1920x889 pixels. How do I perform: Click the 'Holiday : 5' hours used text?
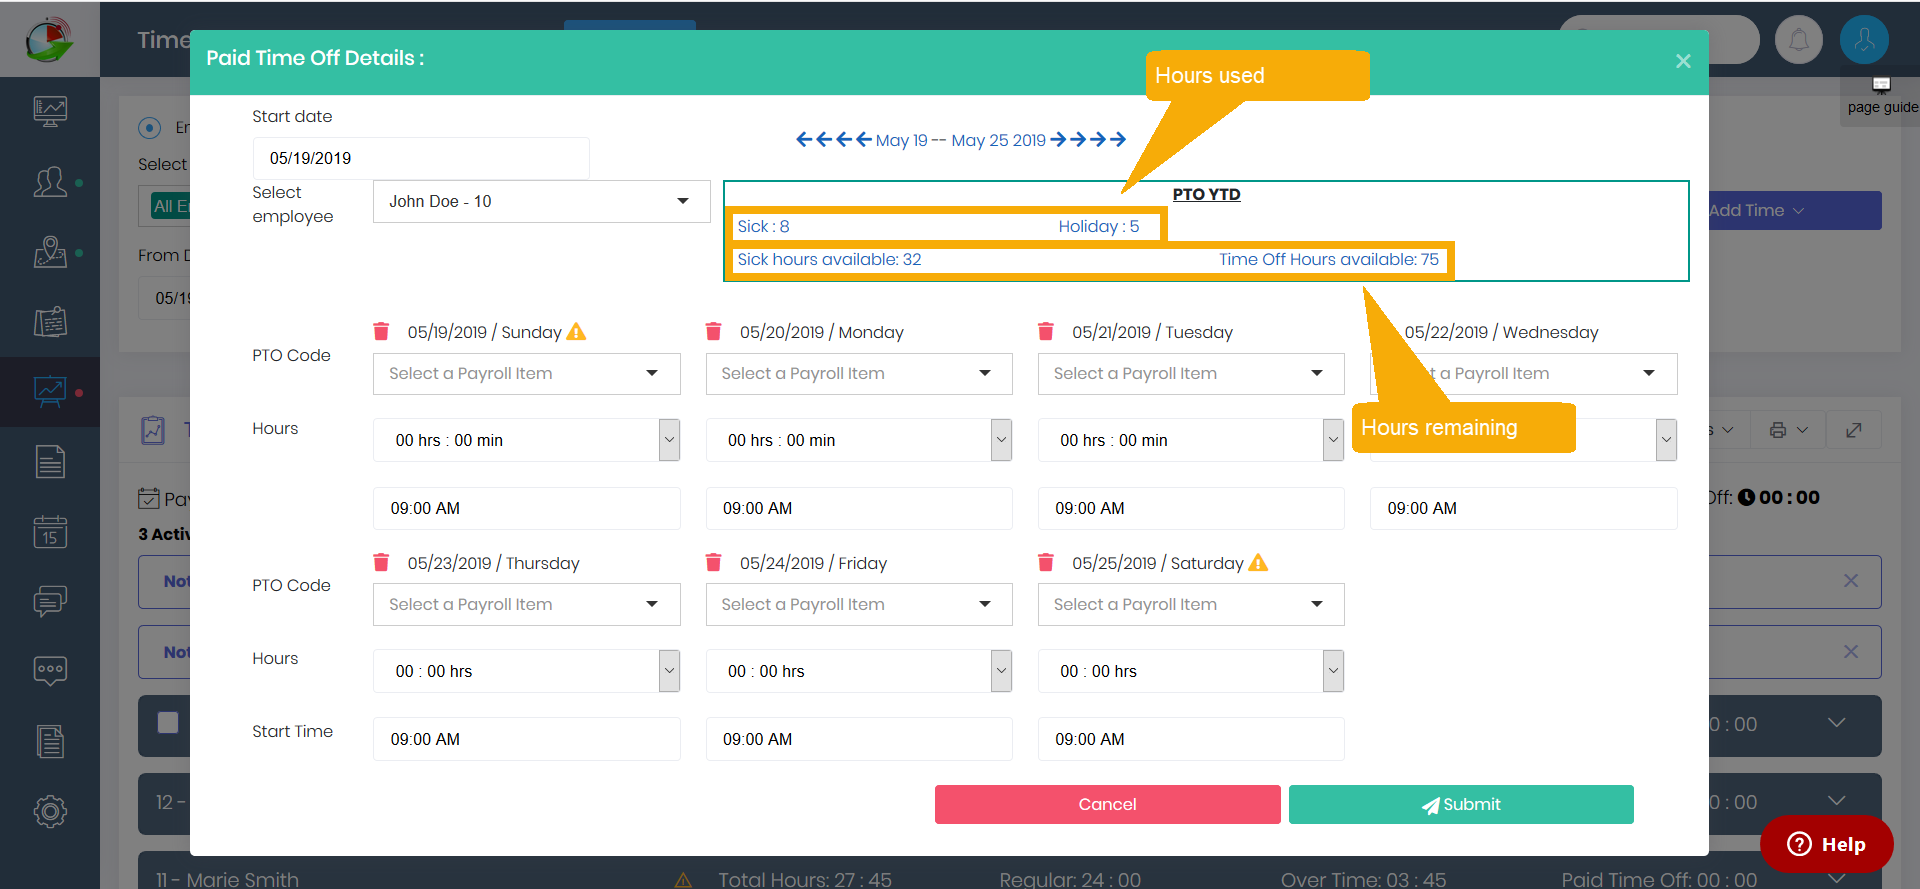pyautogui.click(x=1099, y=226)
